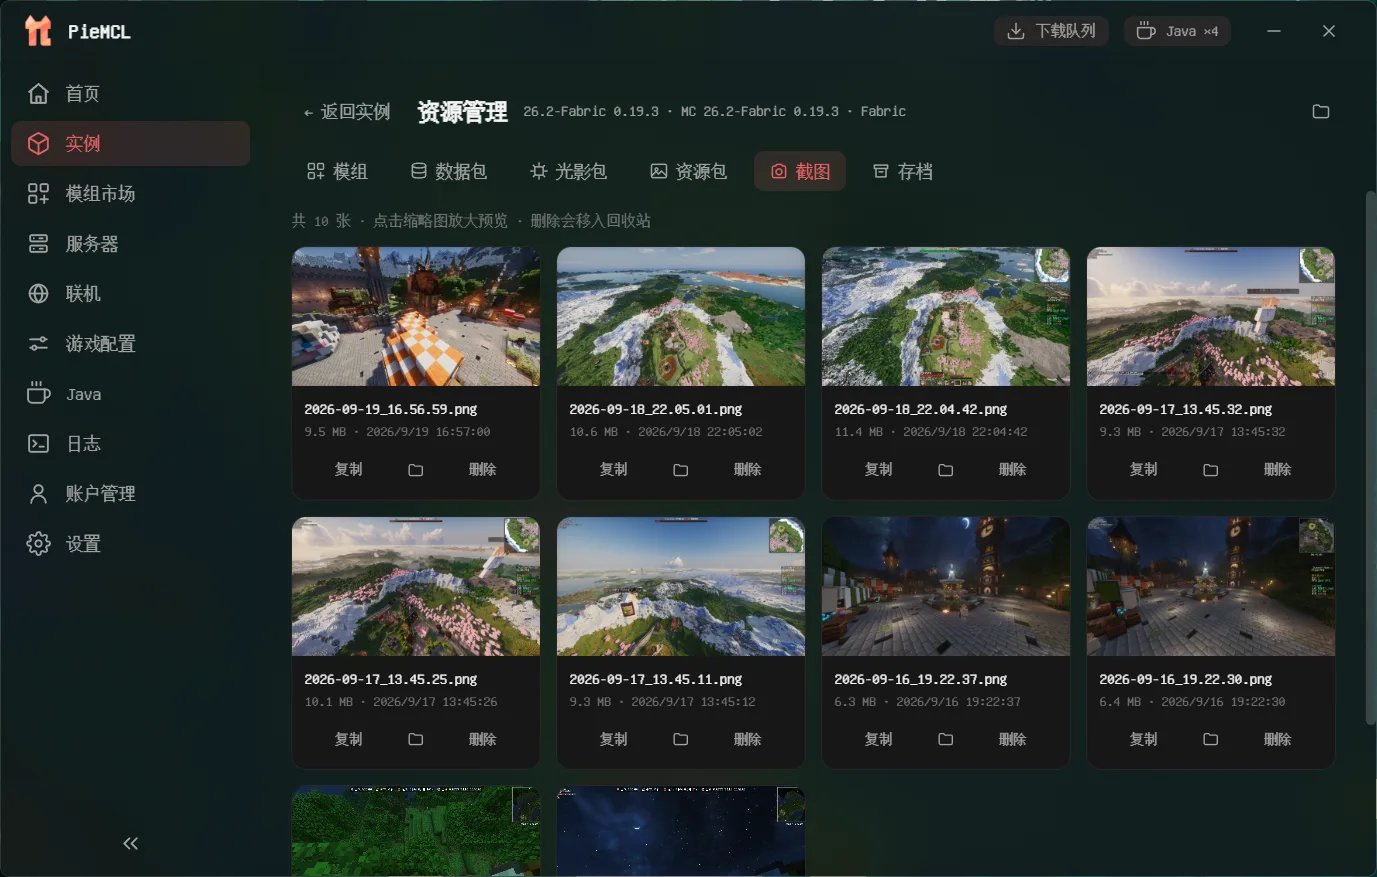Viewport: 1377px width, 877px height.
Task: Delete screenshot 2026-09-17_13.45.32.png
Action: pyautogui.click(x=1277, y=469)
